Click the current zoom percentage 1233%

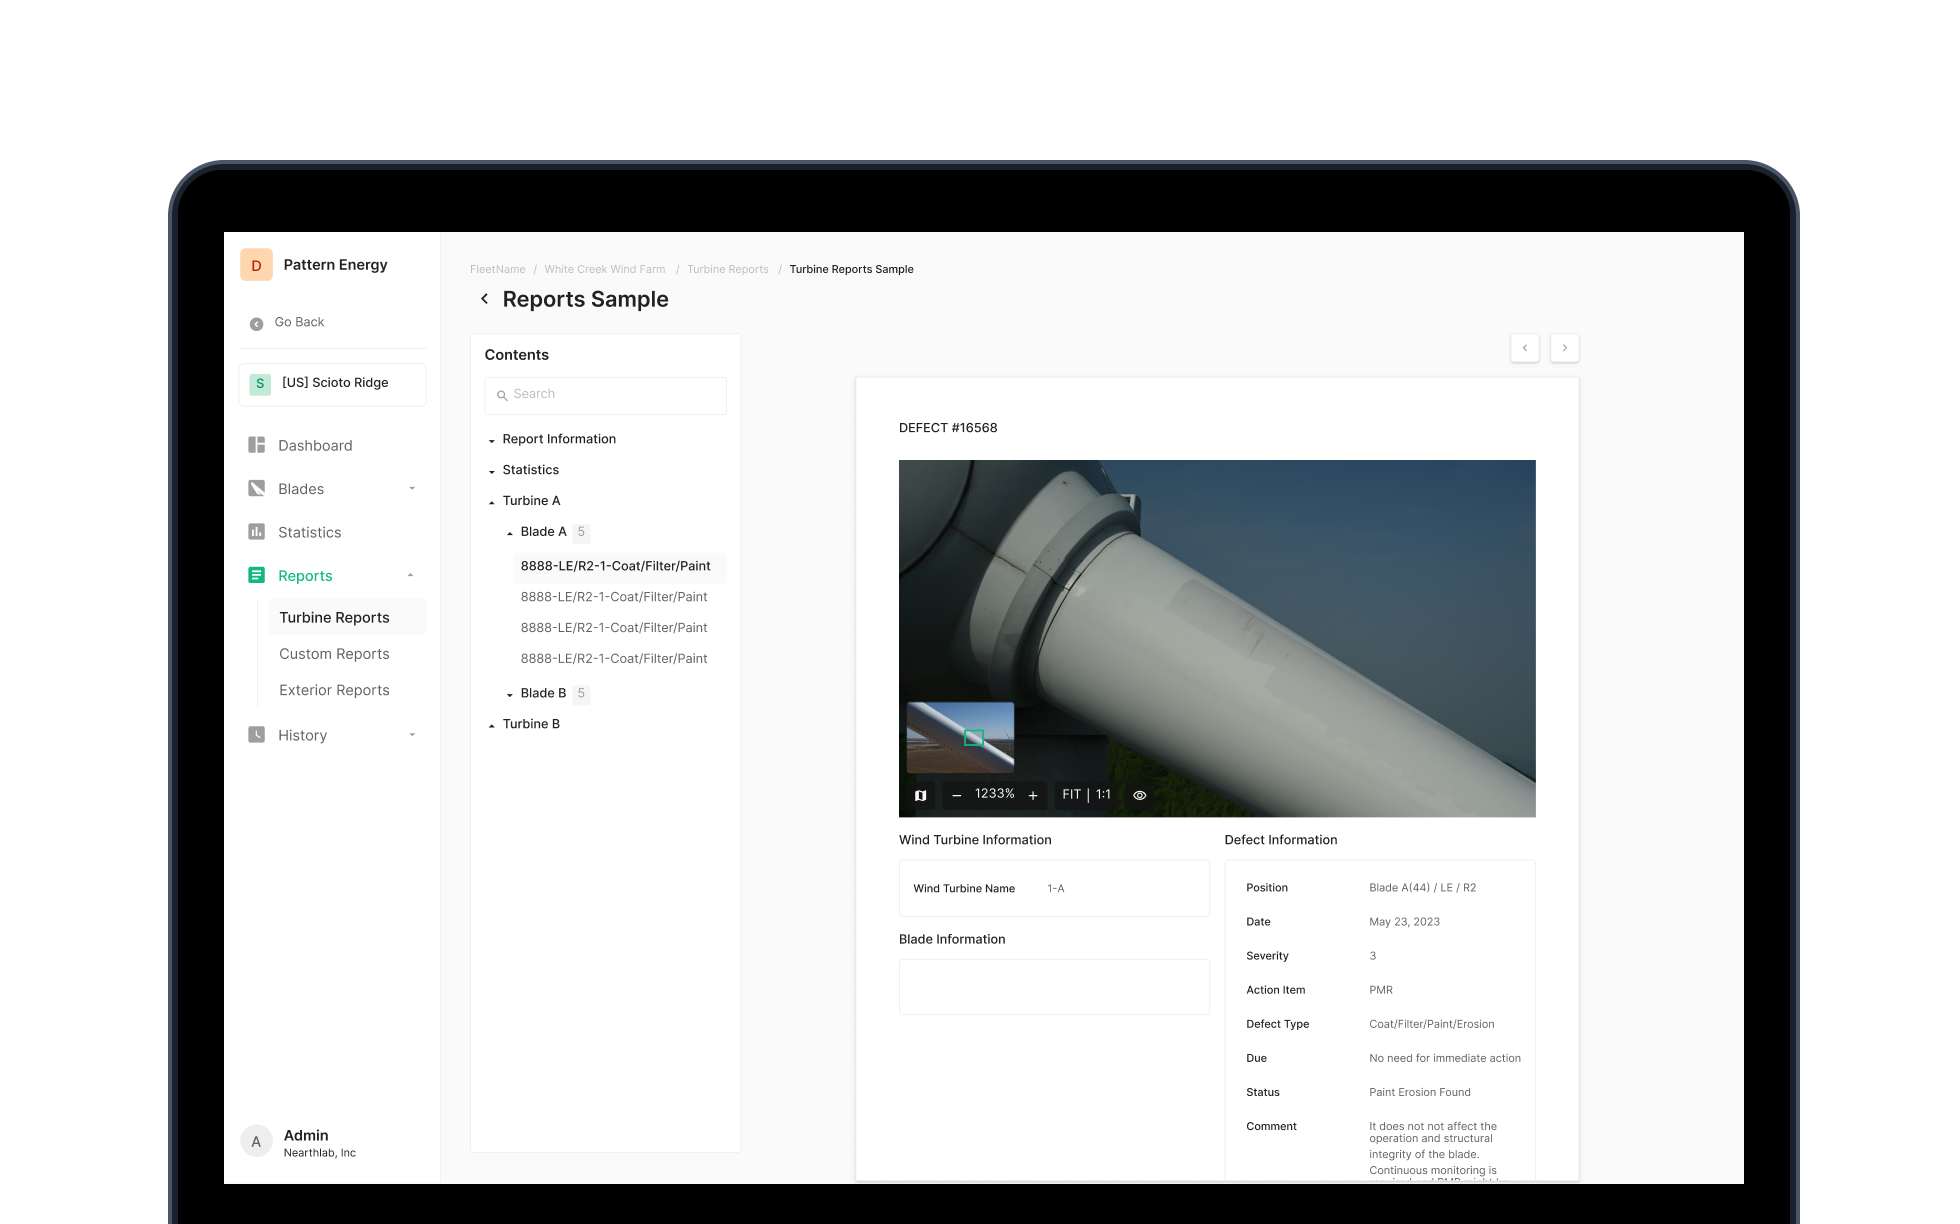click(x=994, y=793)
